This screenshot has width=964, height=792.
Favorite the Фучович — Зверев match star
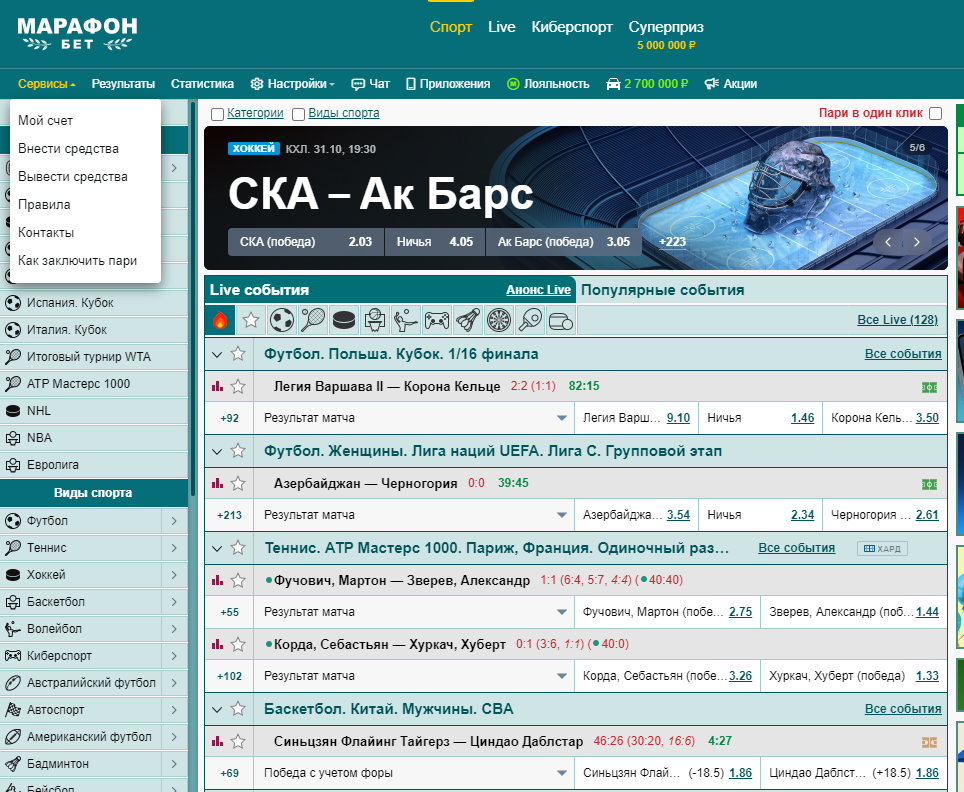(238, 581)
